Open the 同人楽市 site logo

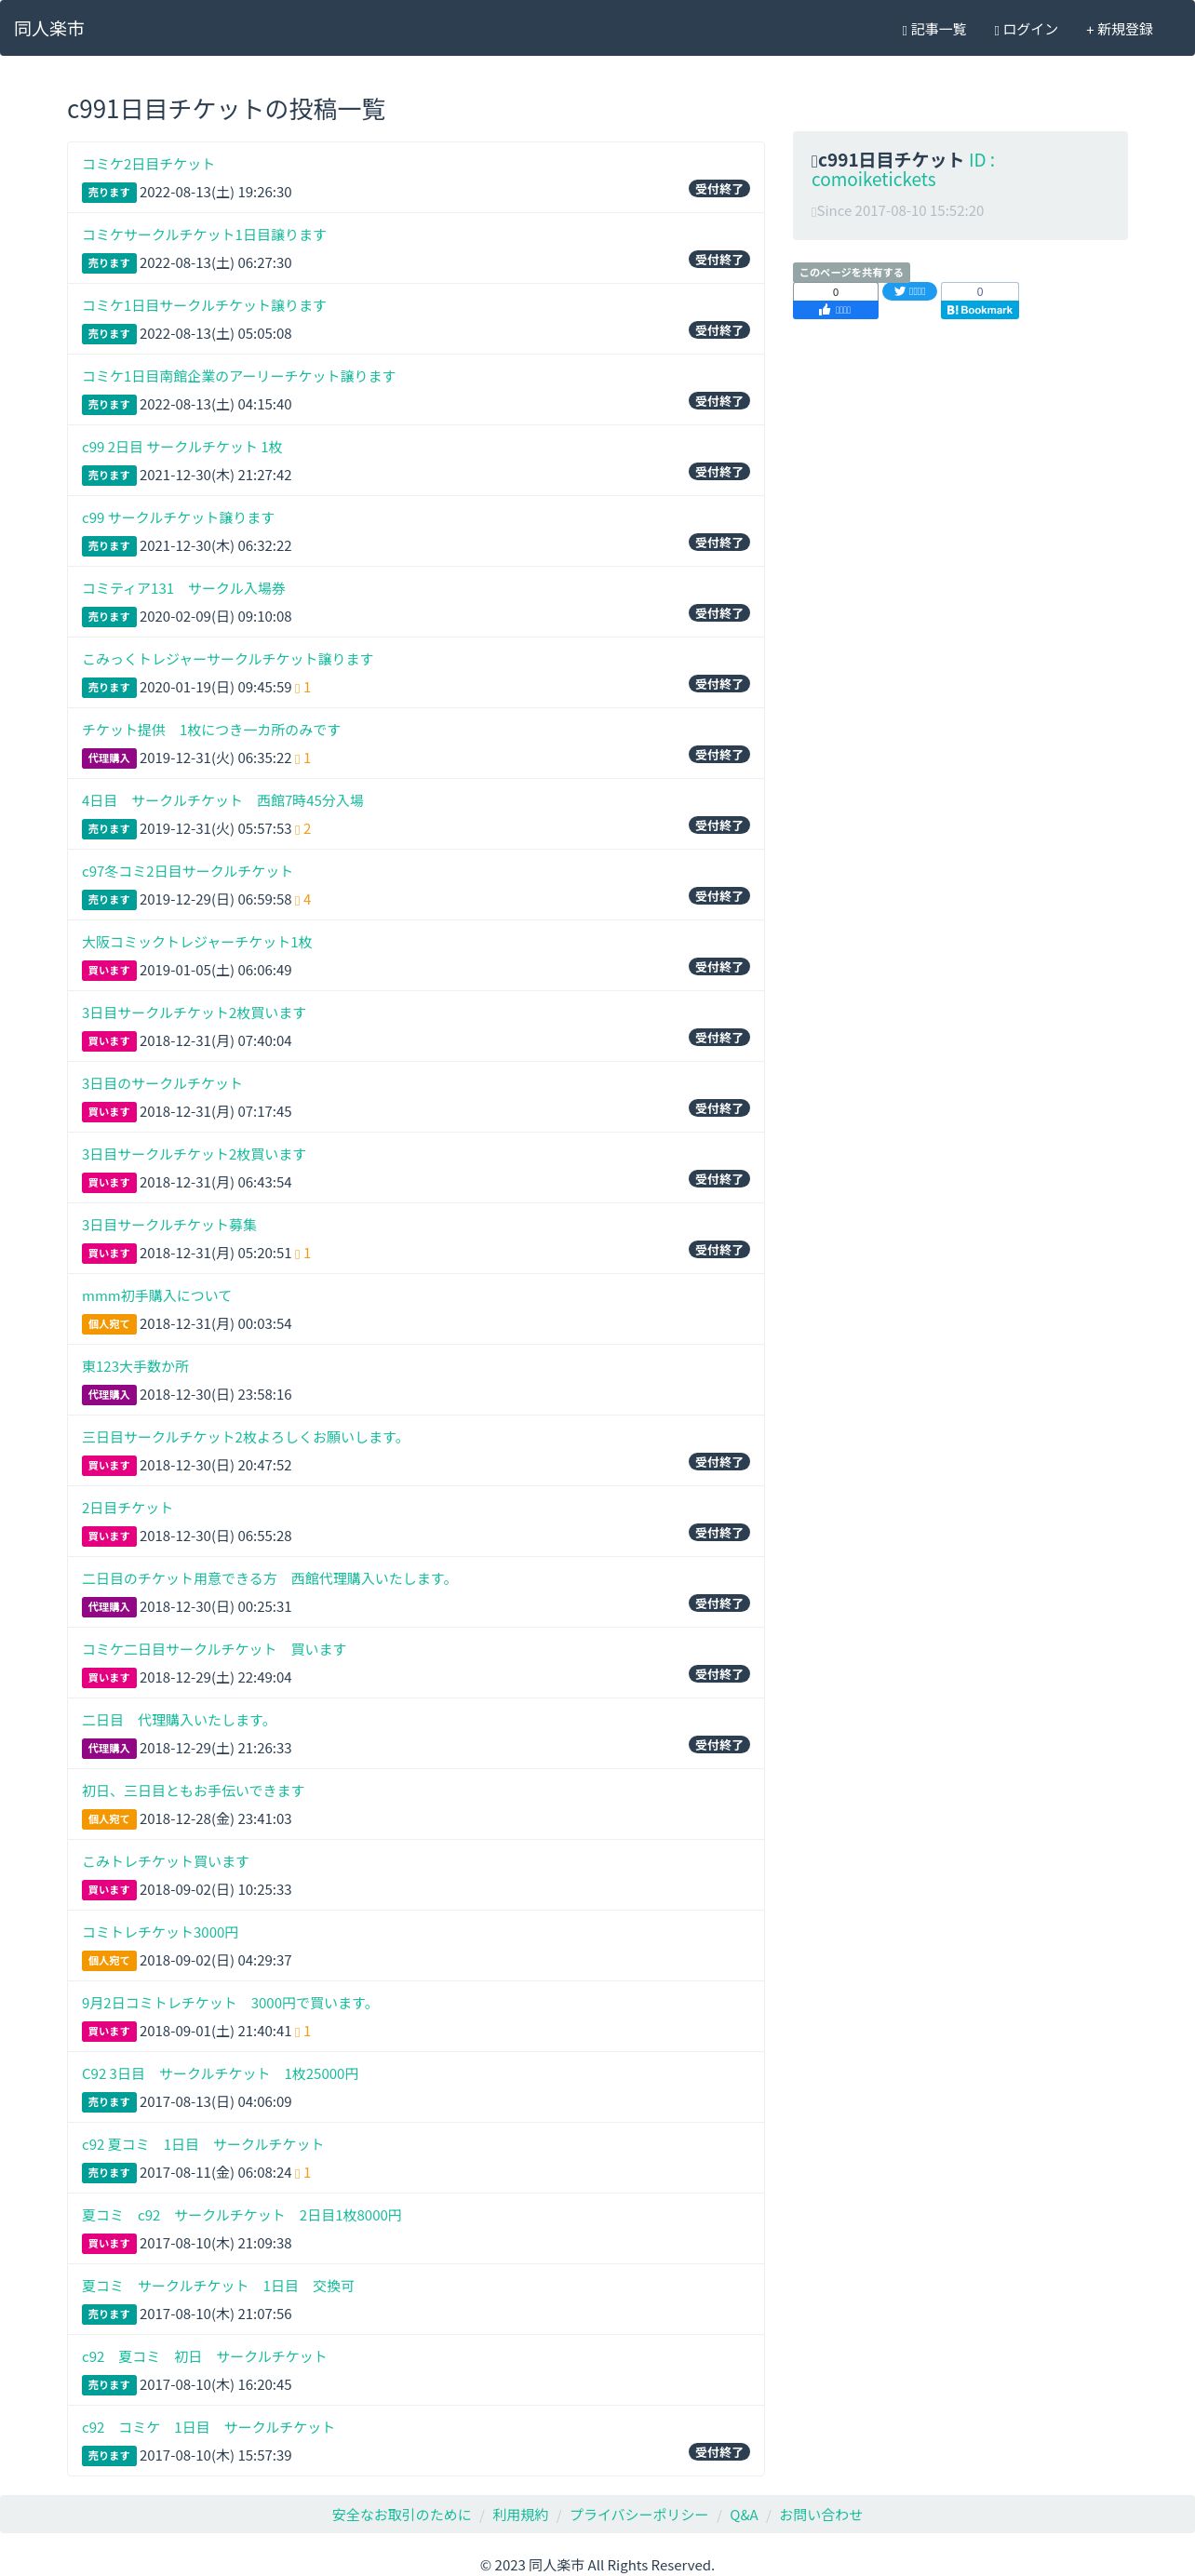[x=49, y=29]
